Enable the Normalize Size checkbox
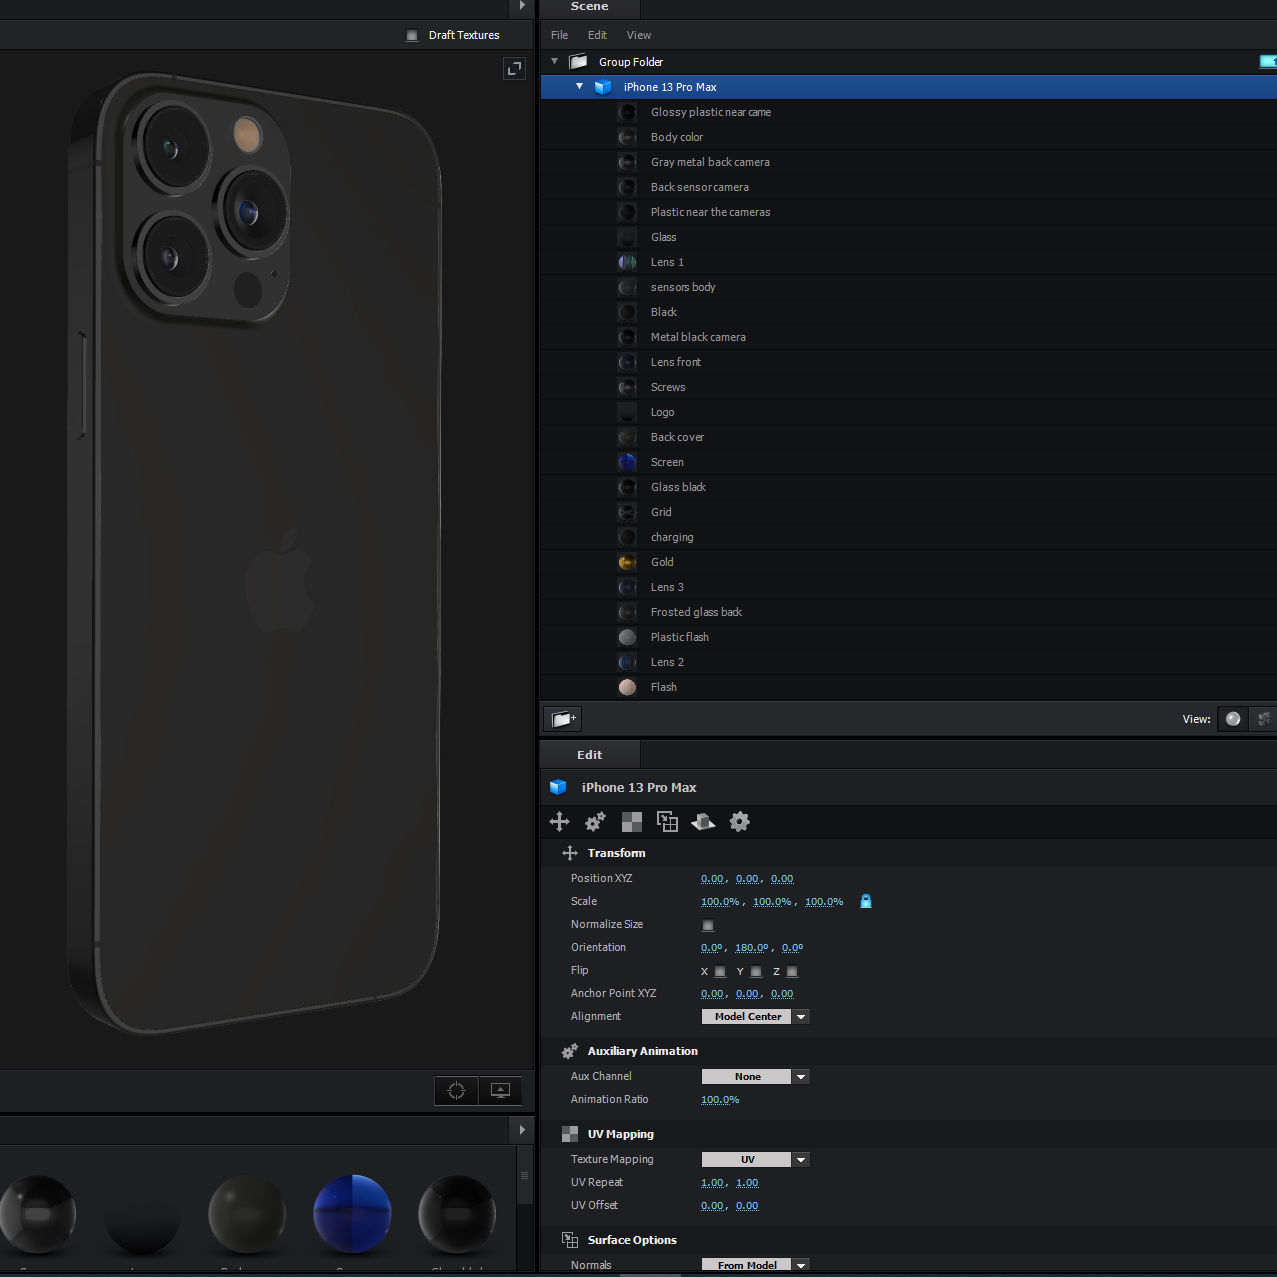 pos(708,925)
